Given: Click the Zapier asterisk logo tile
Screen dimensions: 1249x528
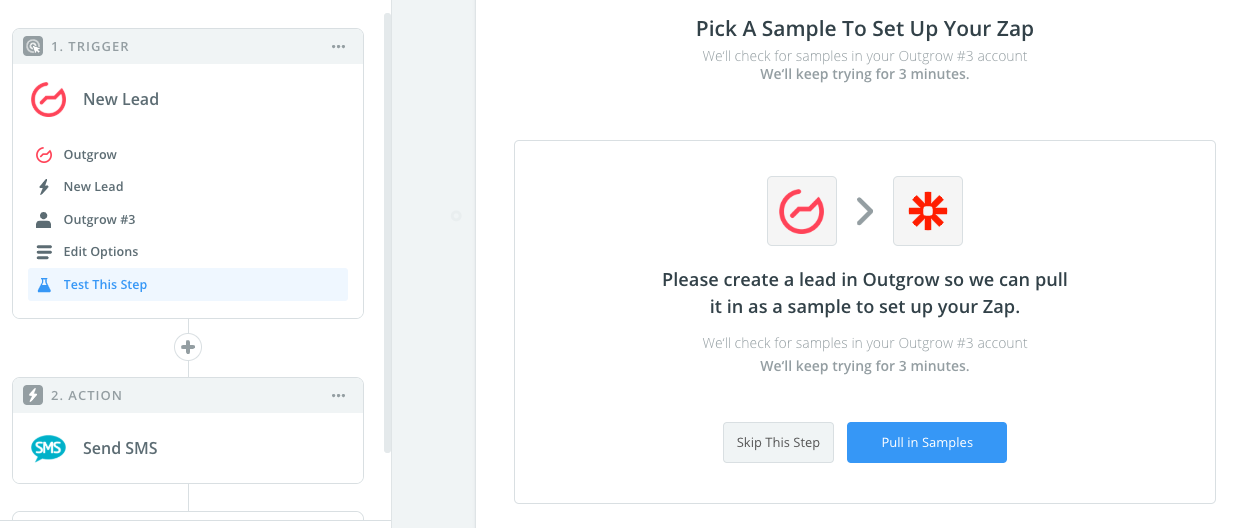Looking at the screenshot, I should coord(928,211).
